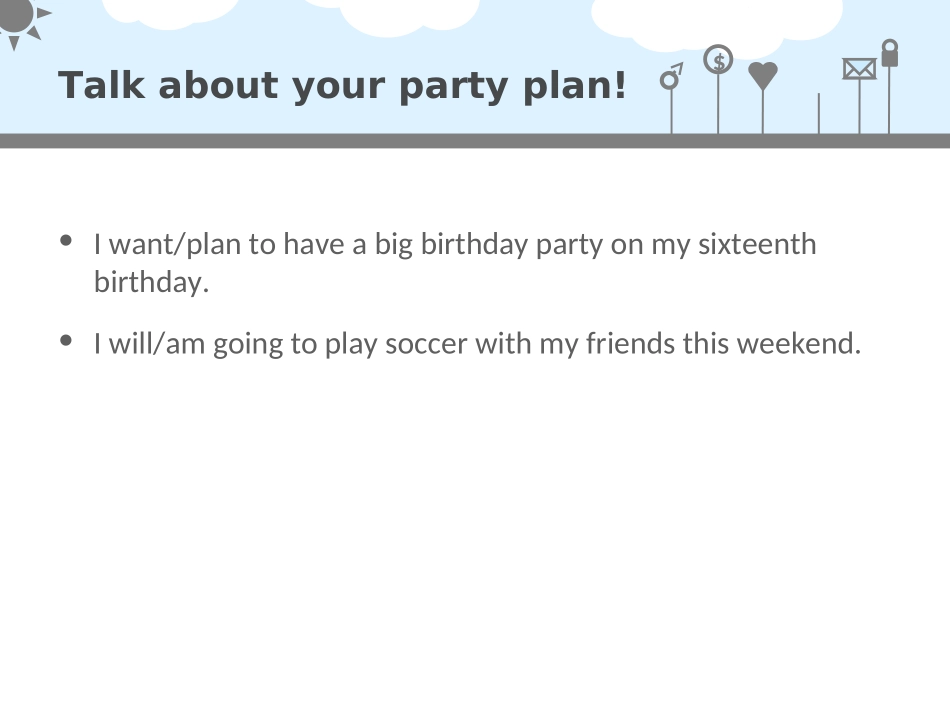950x713 pixels.
Task: Click the male symbol icon on the pole
Action: (x=671, y=77)
